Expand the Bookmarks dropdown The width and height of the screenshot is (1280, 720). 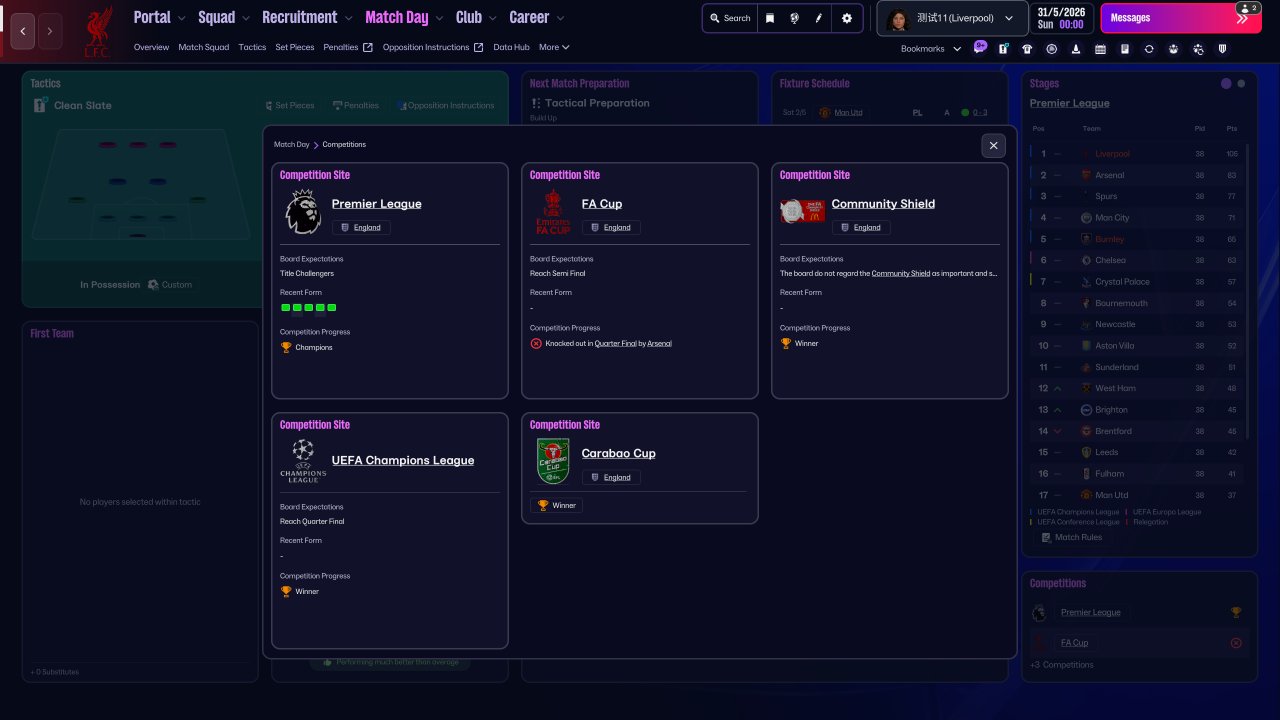931,49
